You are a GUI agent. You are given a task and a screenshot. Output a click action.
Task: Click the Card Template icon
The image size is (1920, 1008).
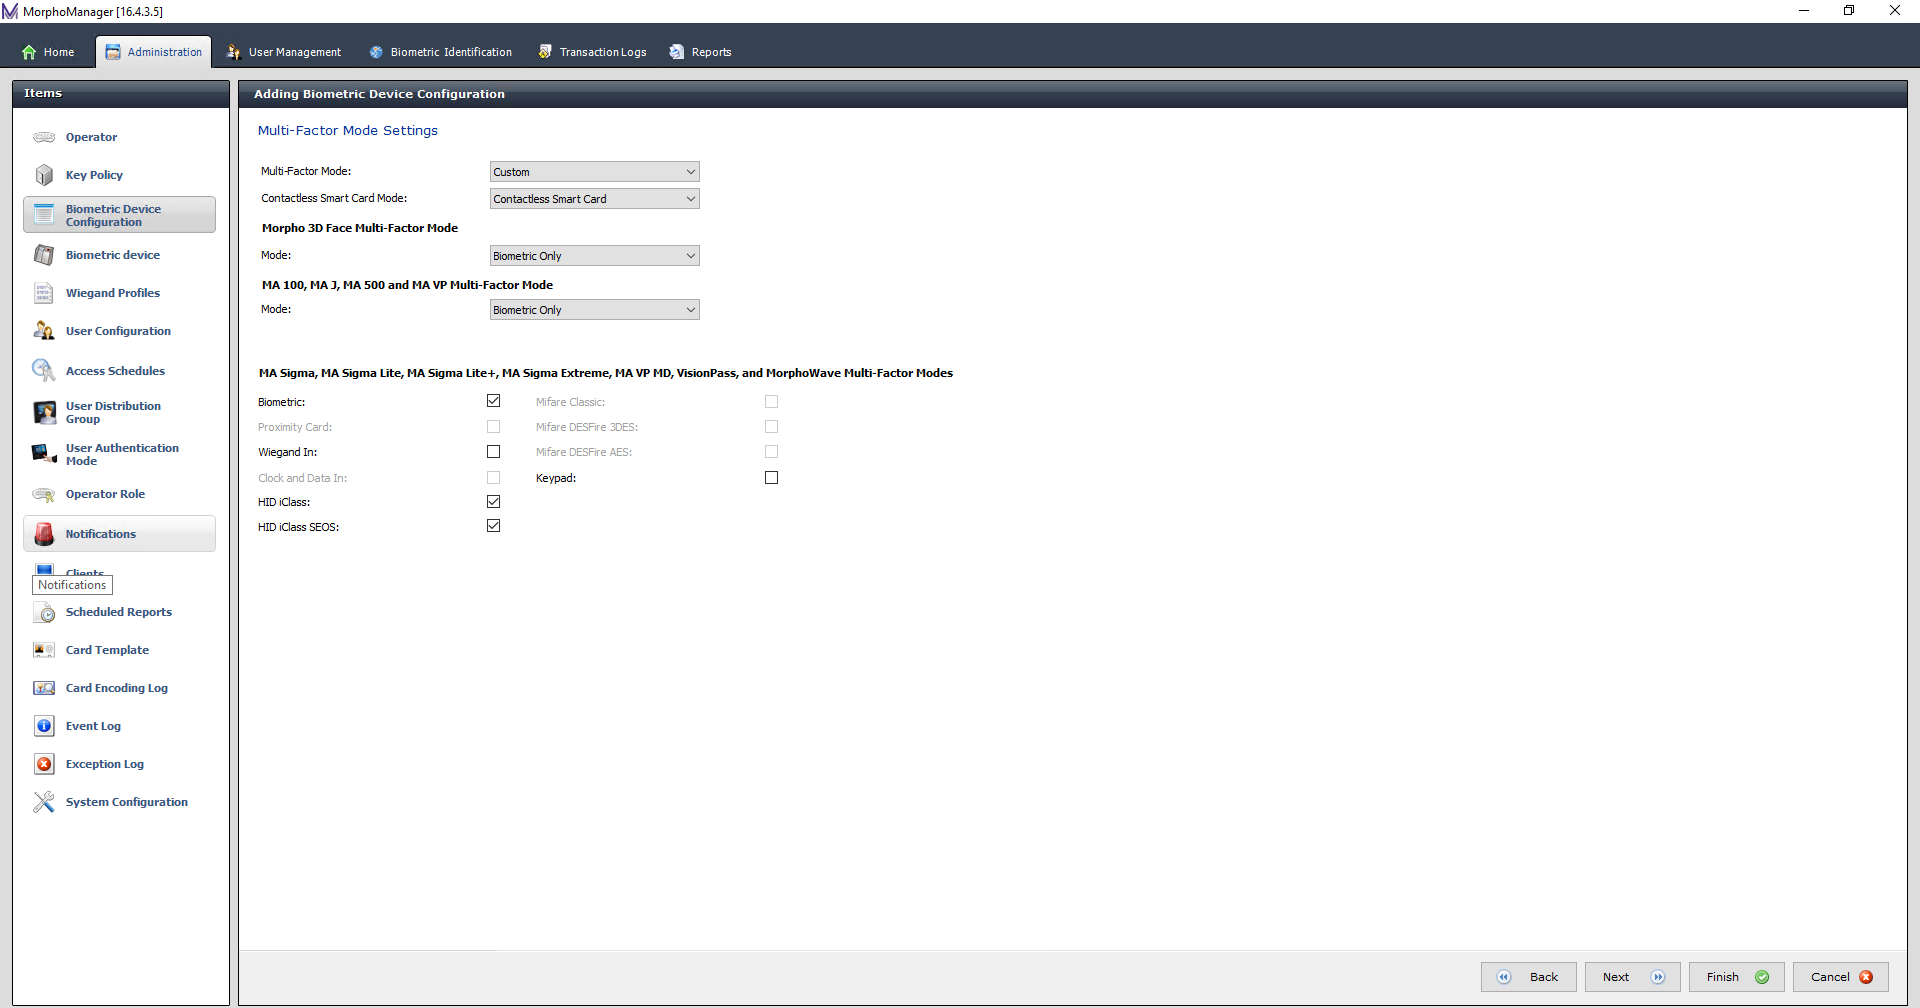44,650
